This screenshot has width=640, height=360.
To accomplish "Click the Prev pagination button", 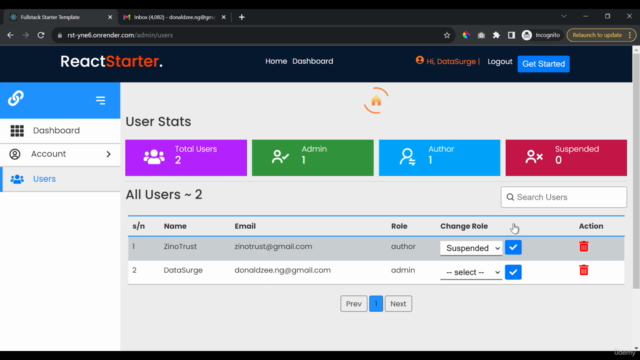I will [x=353, y=304].
